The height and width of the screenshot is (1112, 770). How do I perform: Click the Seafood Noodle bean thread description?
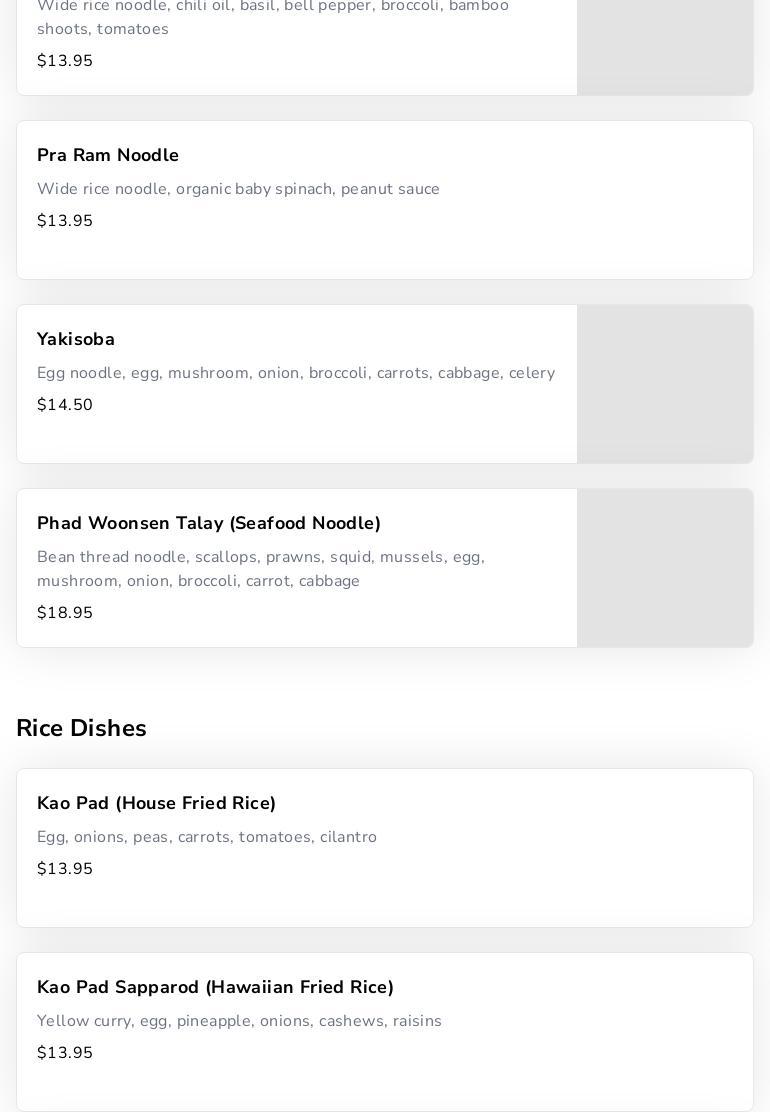tap(261, 569)
